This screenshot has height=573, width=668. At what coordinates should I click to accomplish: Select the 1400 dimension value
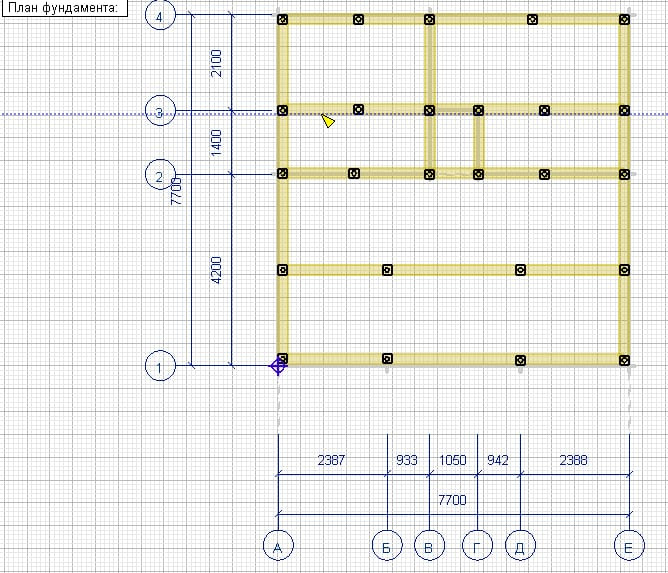[x=217, y=143]
